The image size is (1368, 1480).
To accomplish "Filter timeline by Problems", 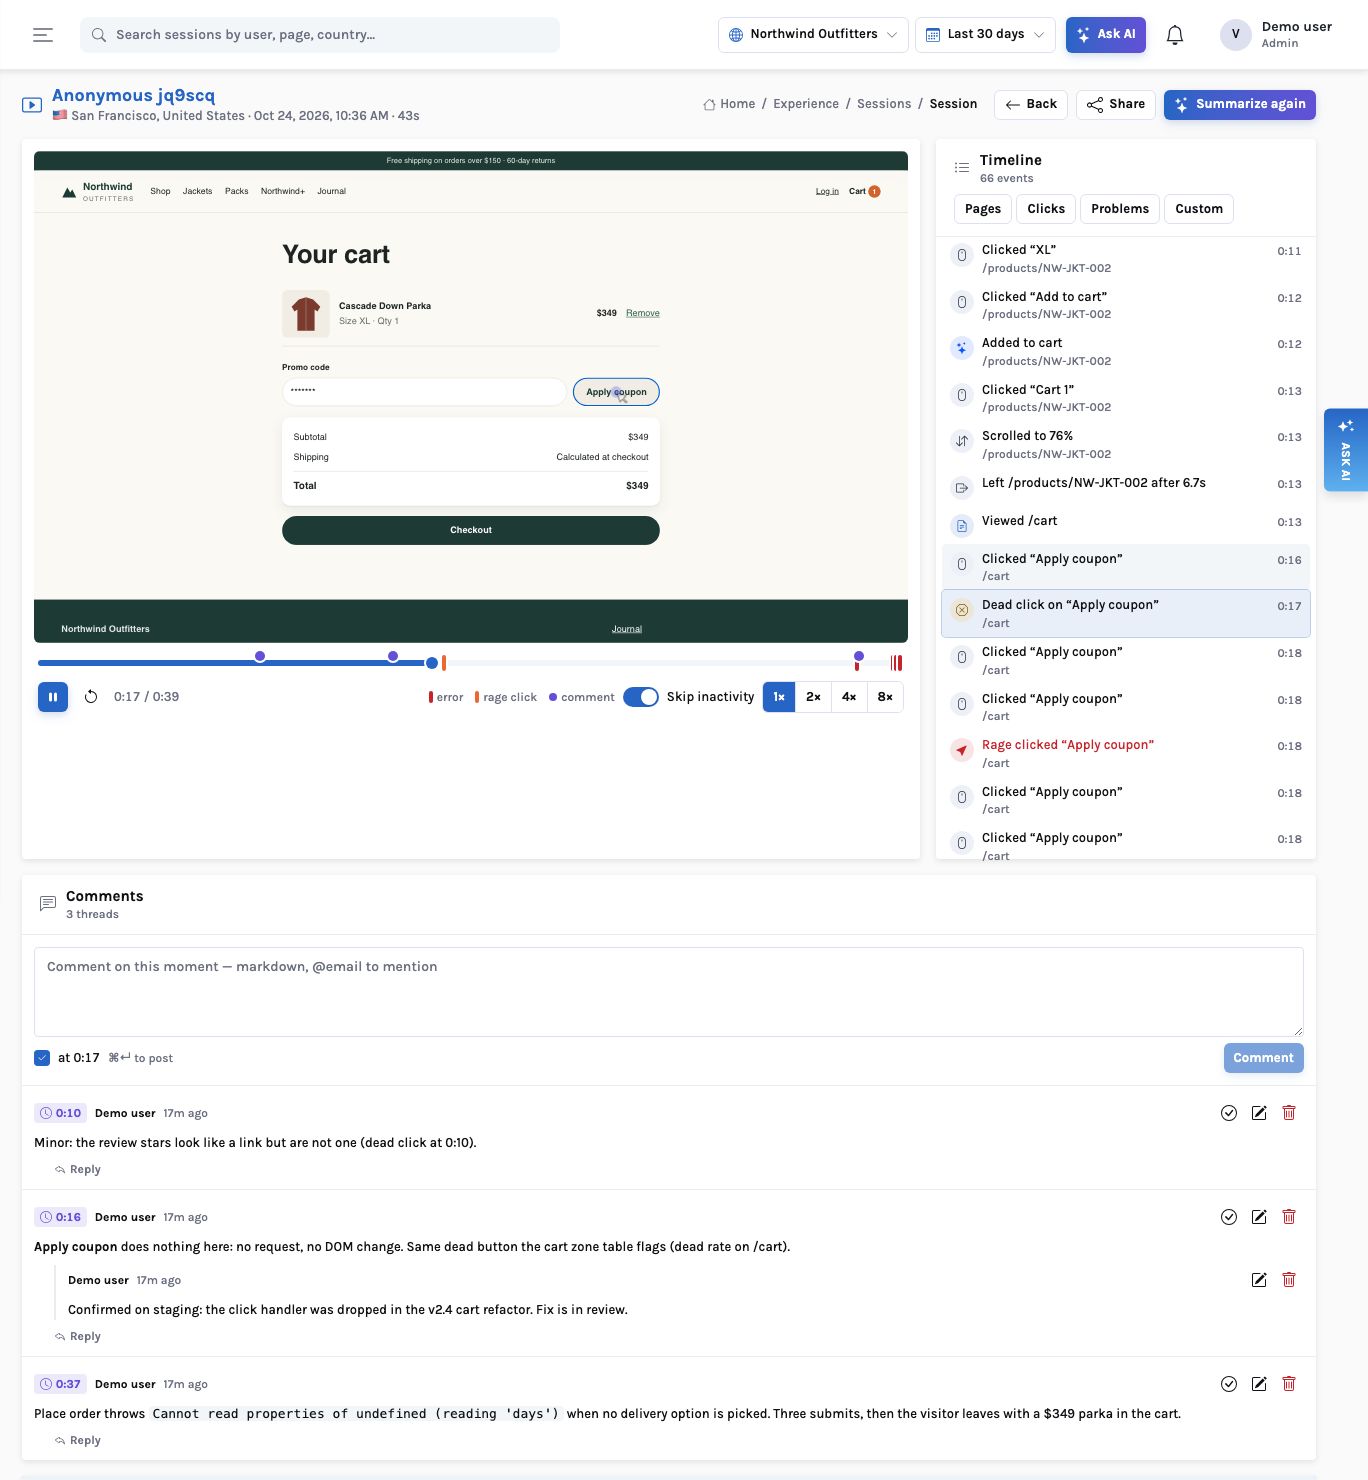I will (1120, 209).
